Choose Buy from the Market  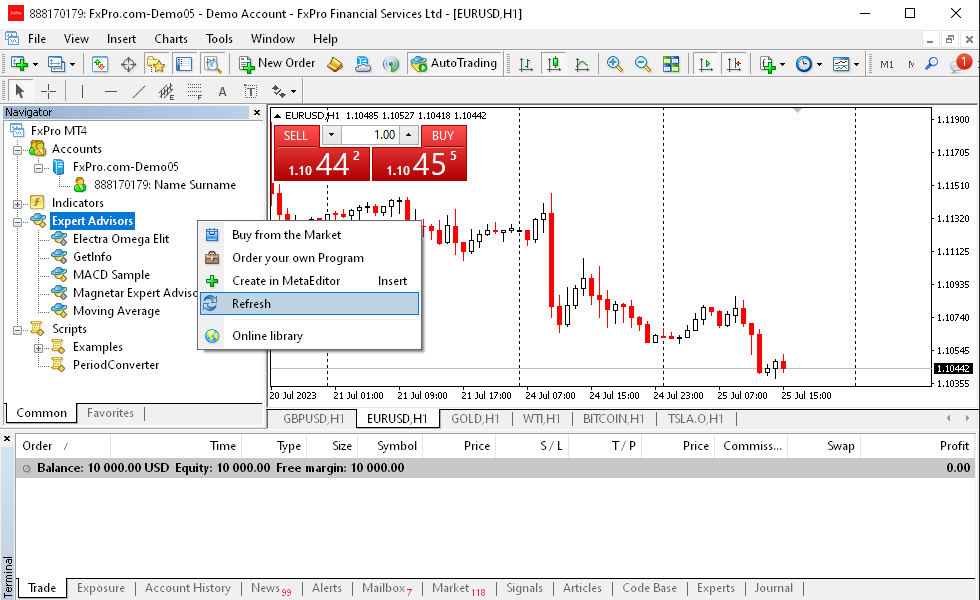point(309,235)
